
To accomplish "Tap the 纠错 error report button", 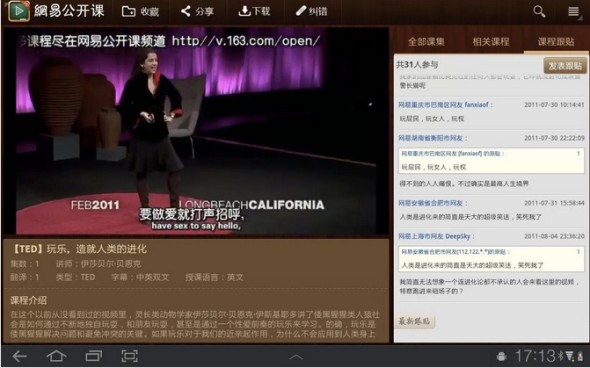I will point(312,11).
